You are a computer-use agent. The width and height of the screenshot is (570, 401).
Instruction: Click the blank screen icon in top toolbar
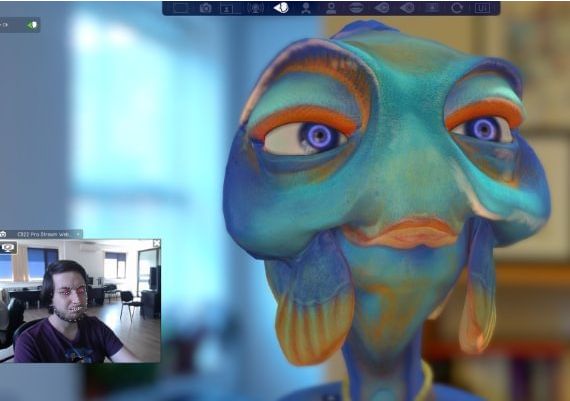coord(180,8)
